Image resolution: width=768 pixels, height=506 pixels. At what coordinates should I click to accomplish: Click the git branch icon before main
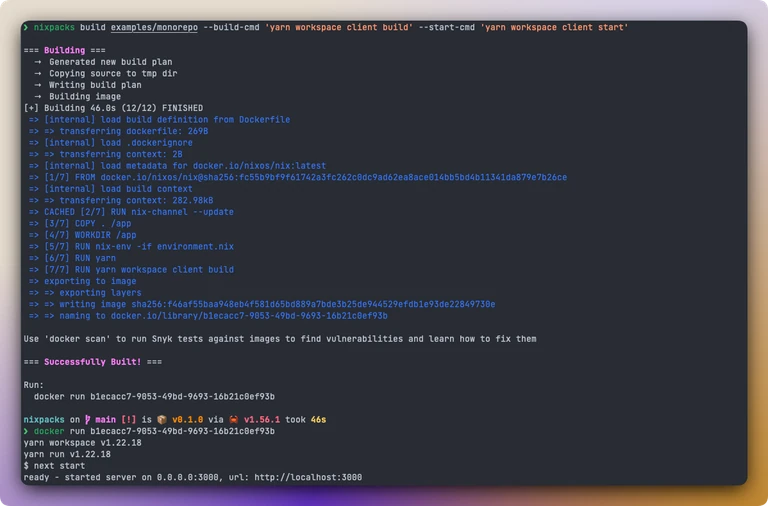(x=88, y=420)
